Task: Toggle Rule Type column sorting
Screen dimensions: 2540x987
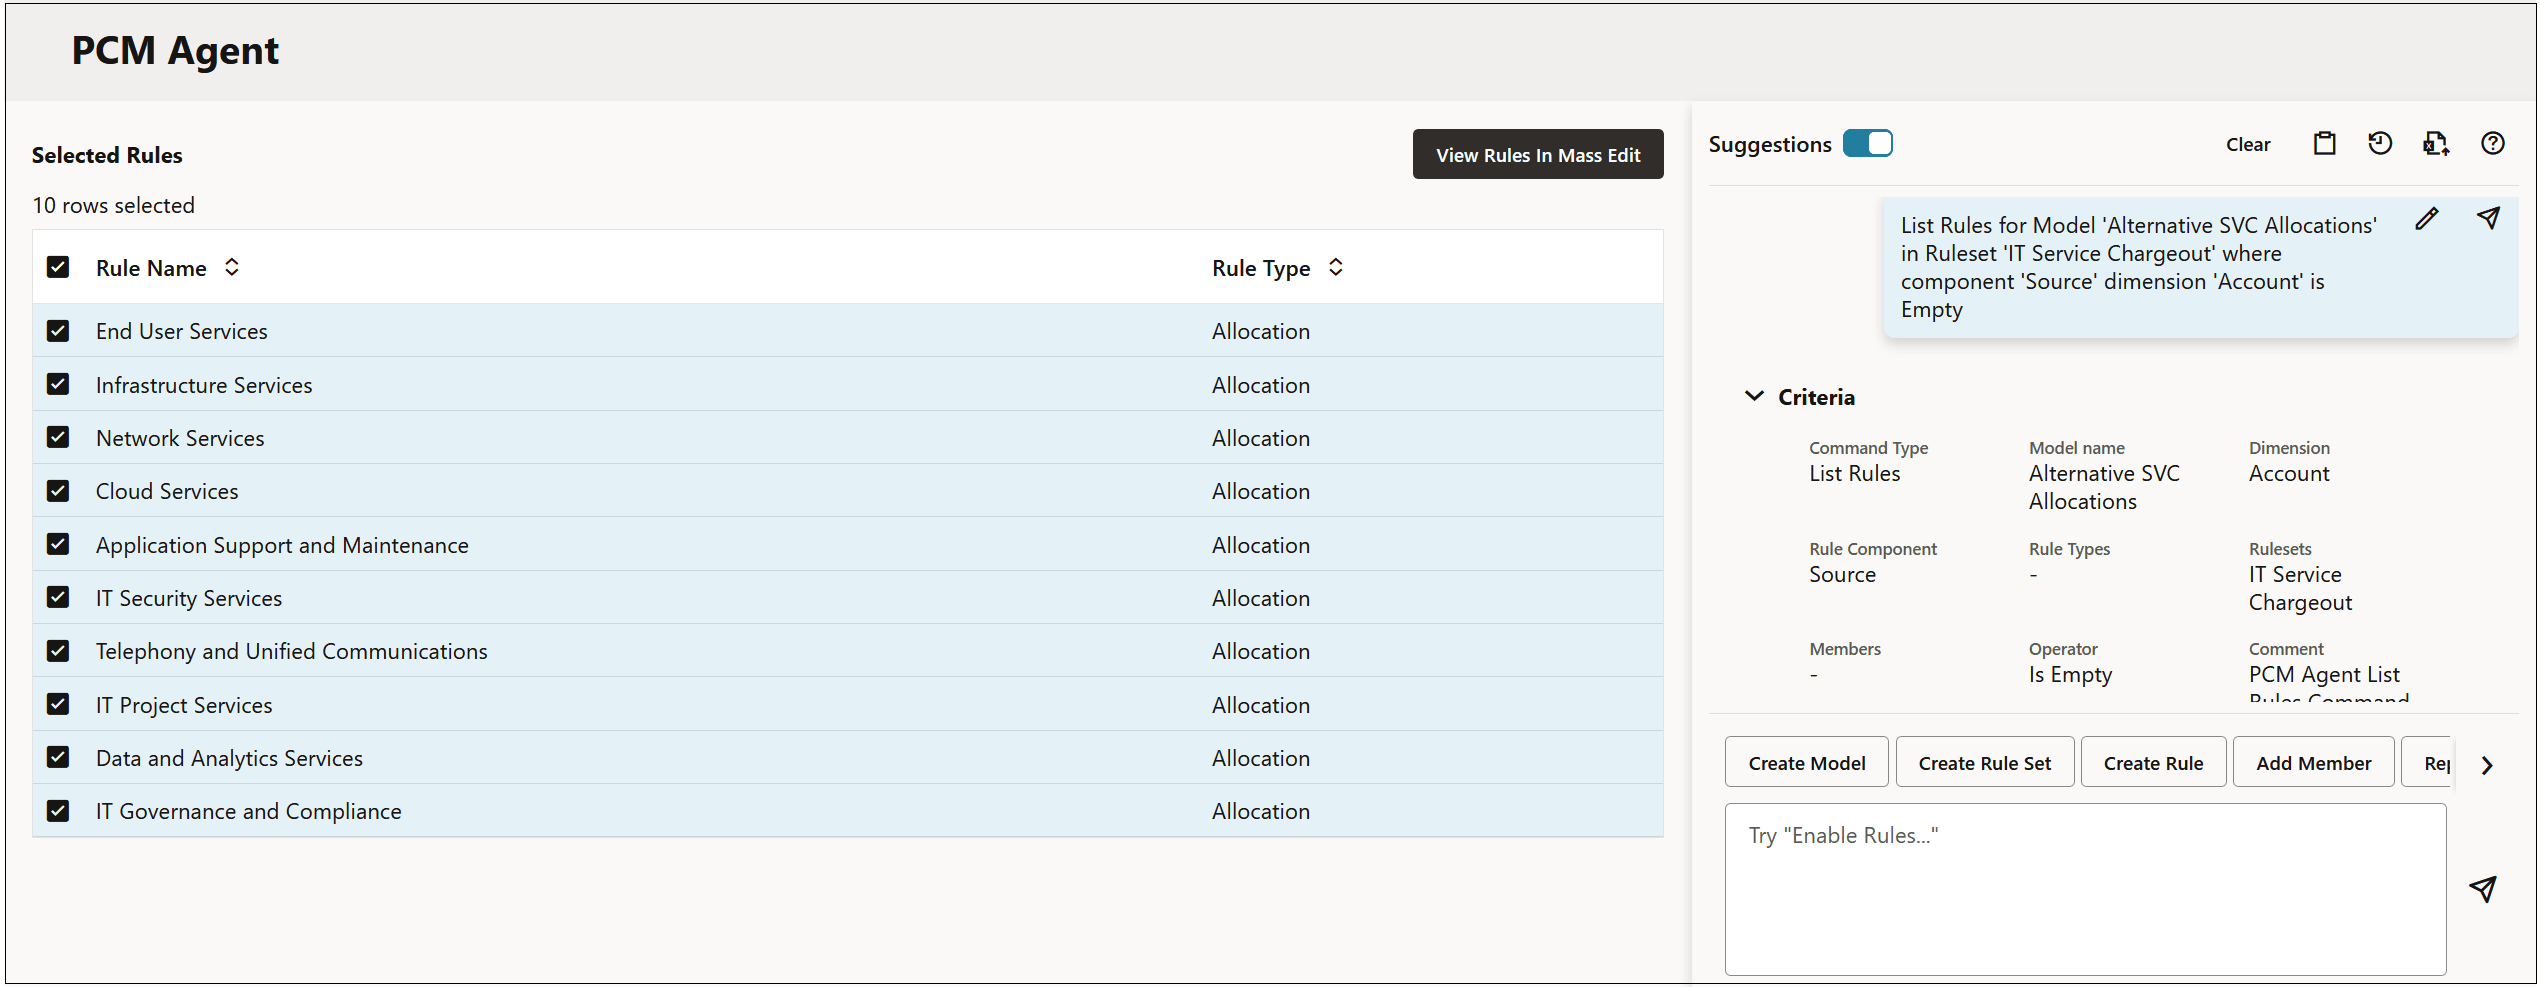Action: pos(1335,267)
